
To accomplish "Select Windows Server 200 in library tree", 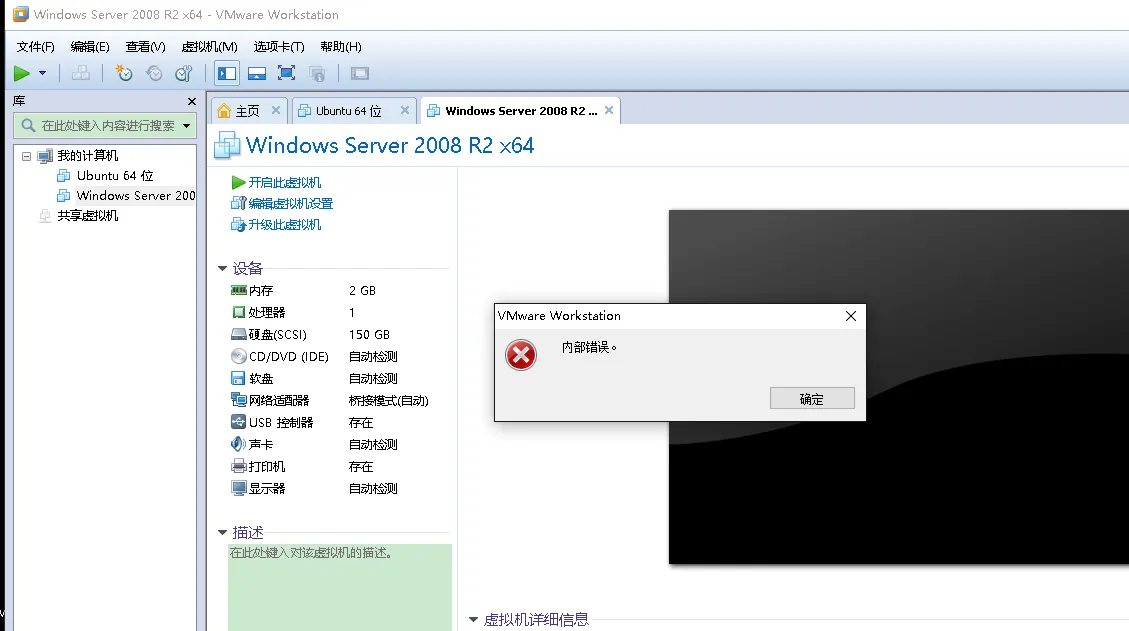I will pyautogui.click(x=135, y=196).
